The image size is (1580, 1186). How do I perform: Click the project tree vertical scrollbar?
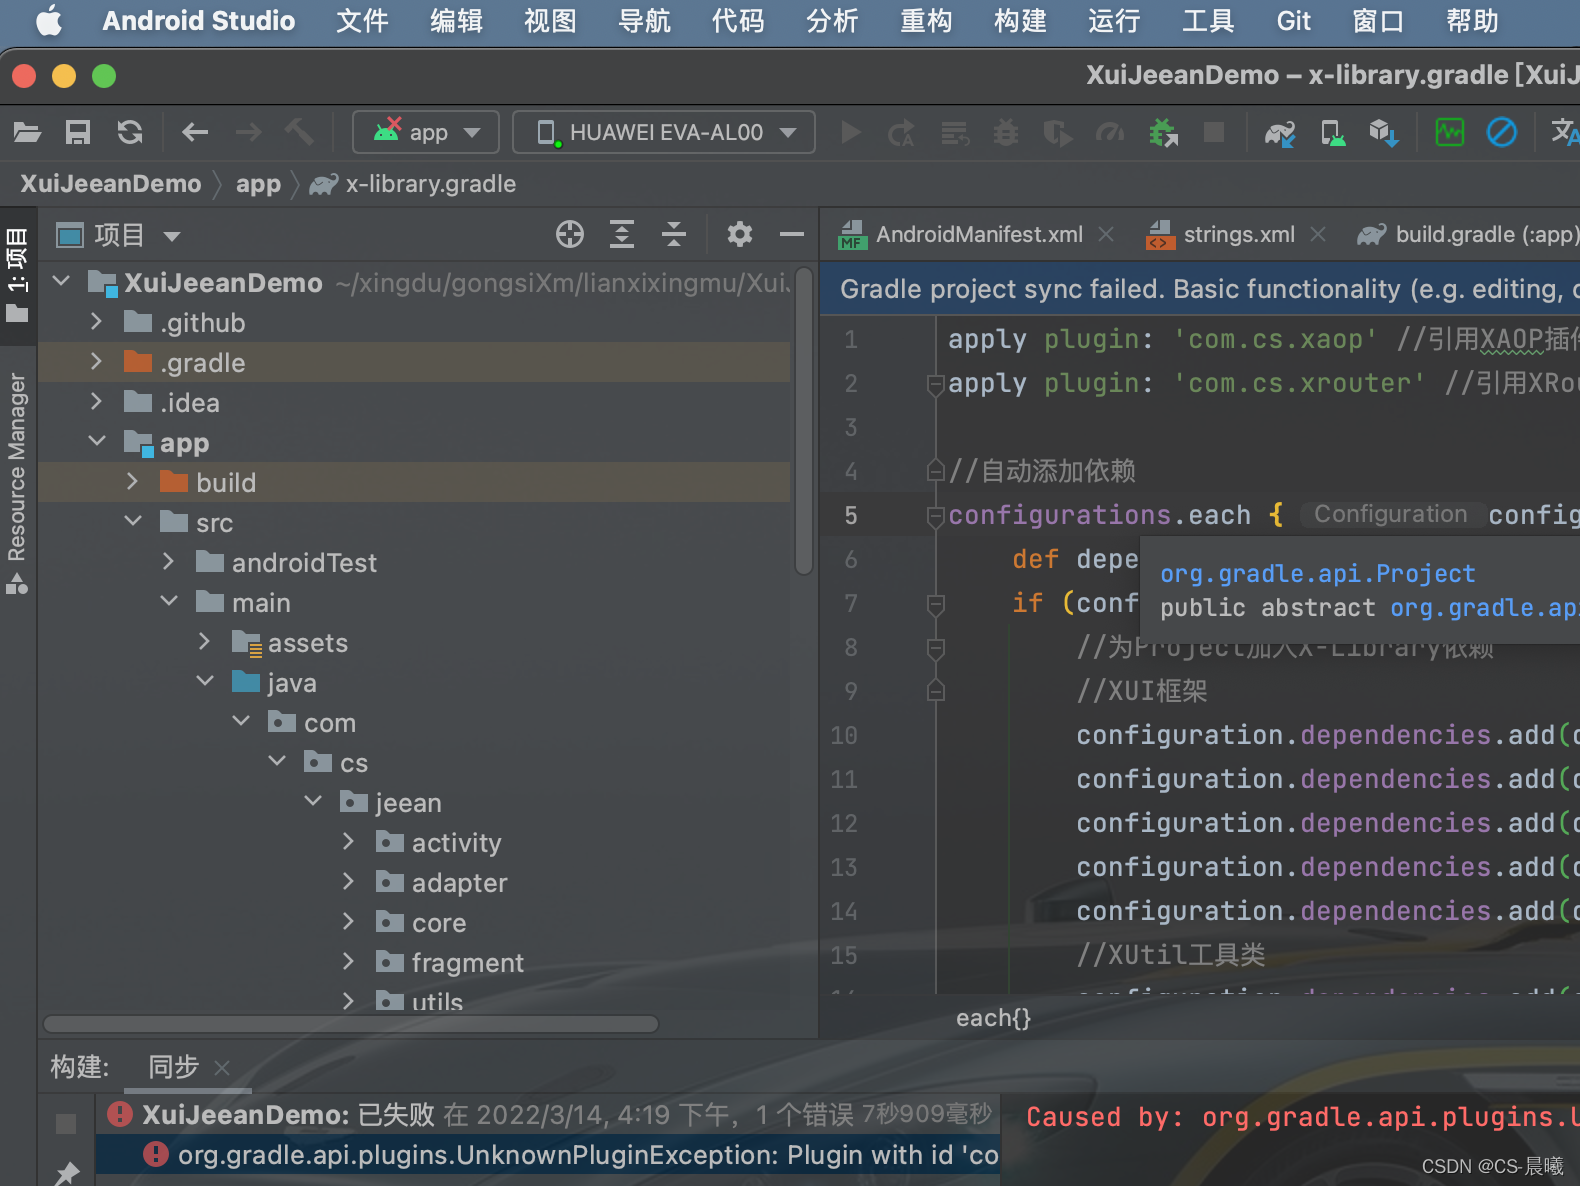[x=804, y=421]
